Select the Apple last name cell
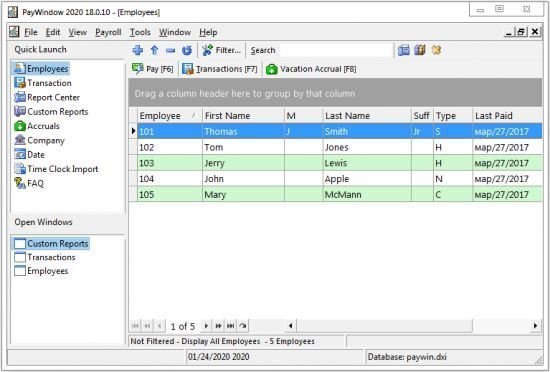Image resolution: width=550 pixels, height=372 pixels. pos(367,179)
